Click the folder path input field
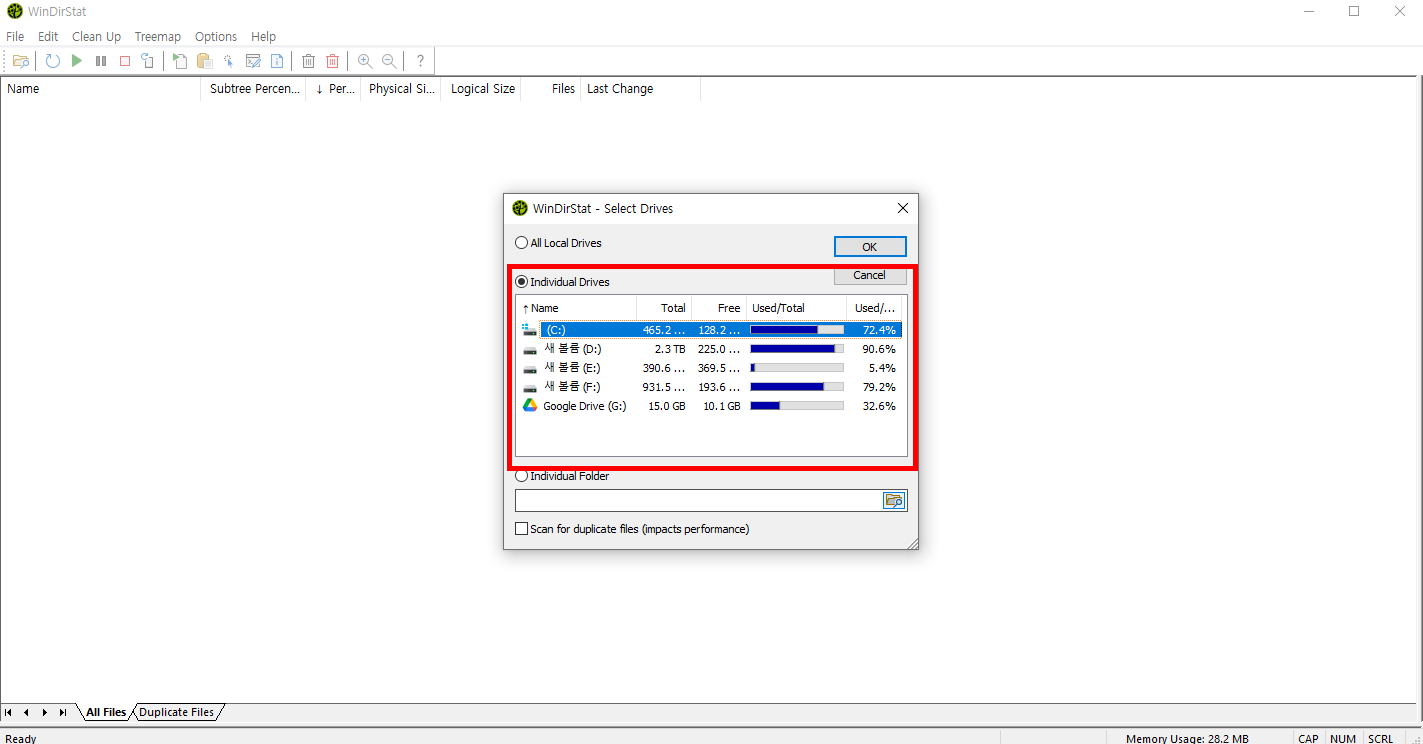This screenshot has width=1423, height=744. point(698,500)
